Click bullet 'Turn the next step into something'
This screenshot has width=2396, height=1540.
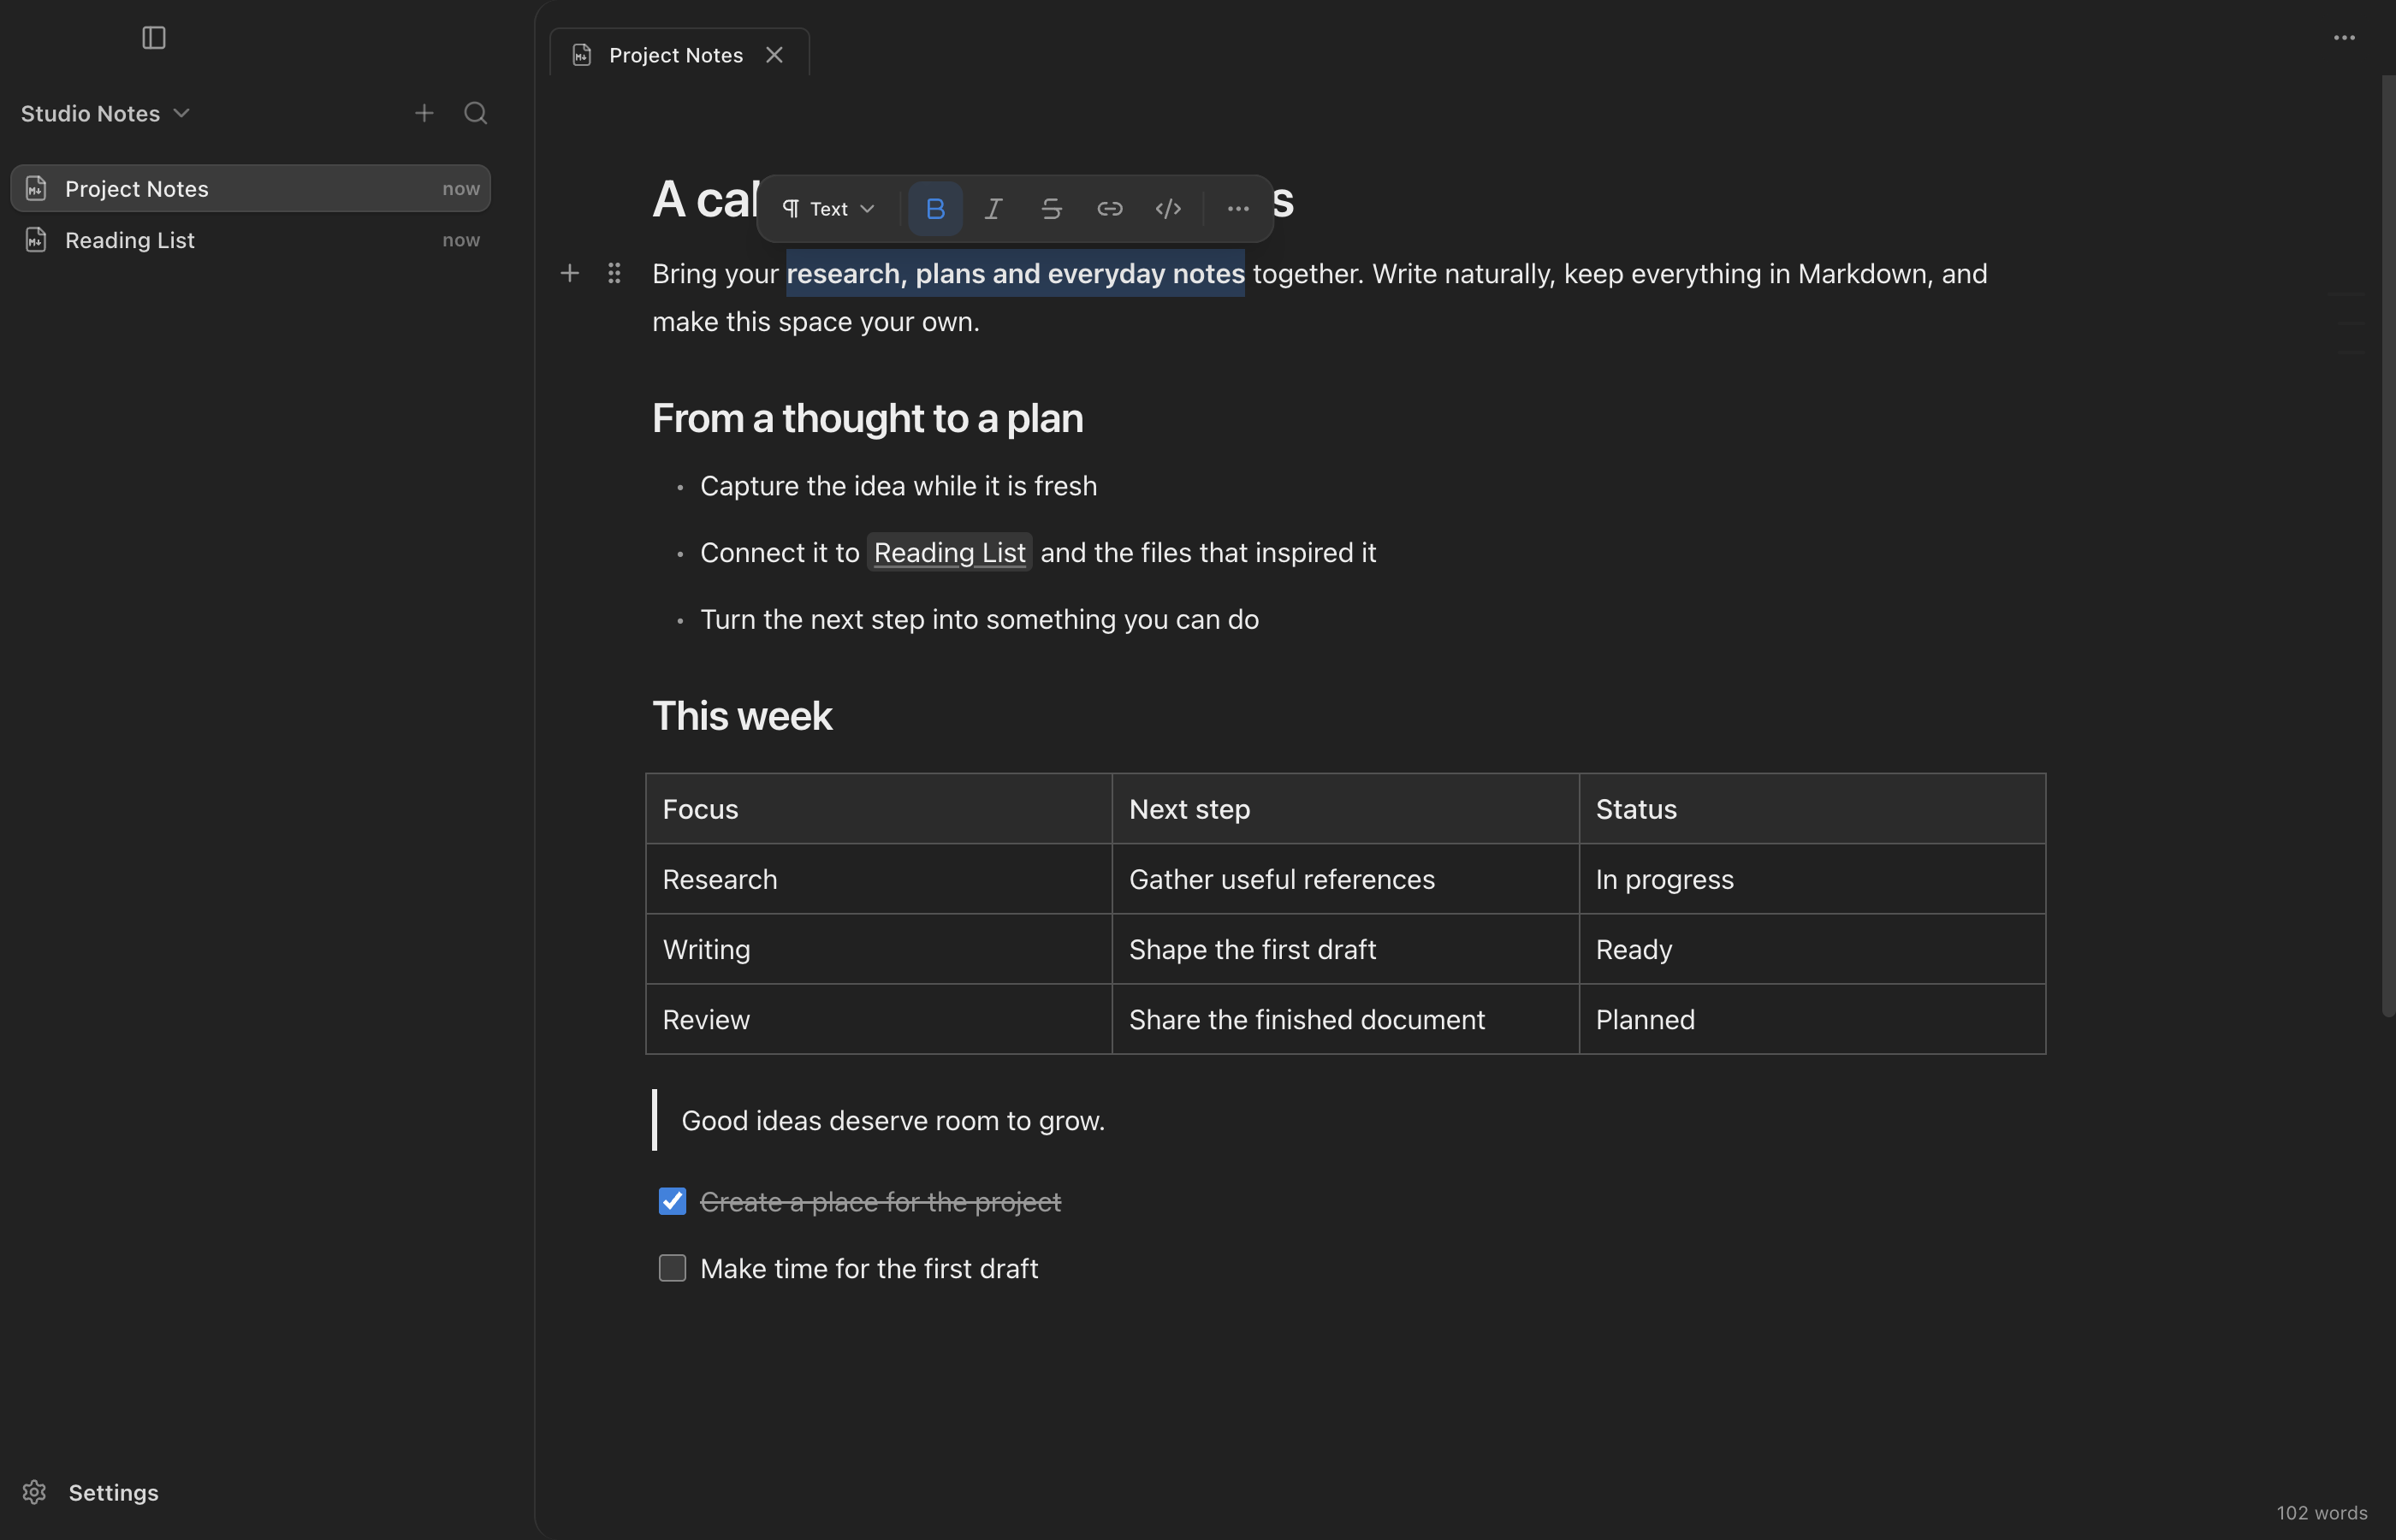(x=979, y=619)
